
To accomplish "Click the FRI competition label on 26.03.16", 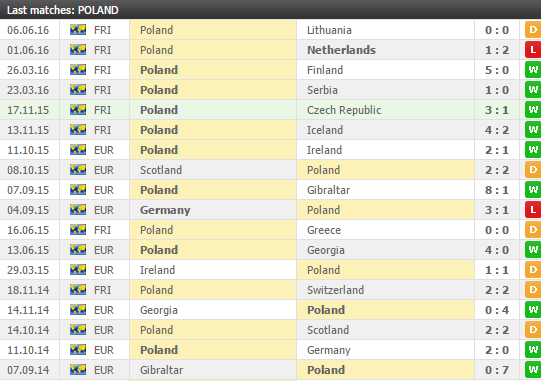I will [x=102, y=70].
